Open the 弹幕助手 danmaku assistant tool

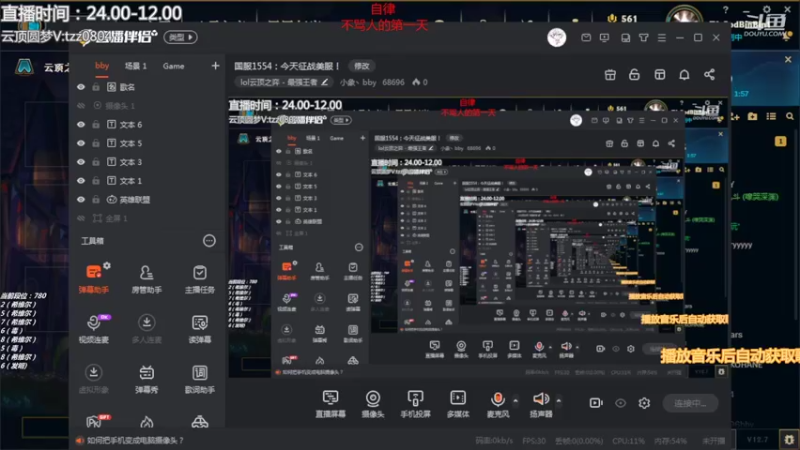point(93,279)
